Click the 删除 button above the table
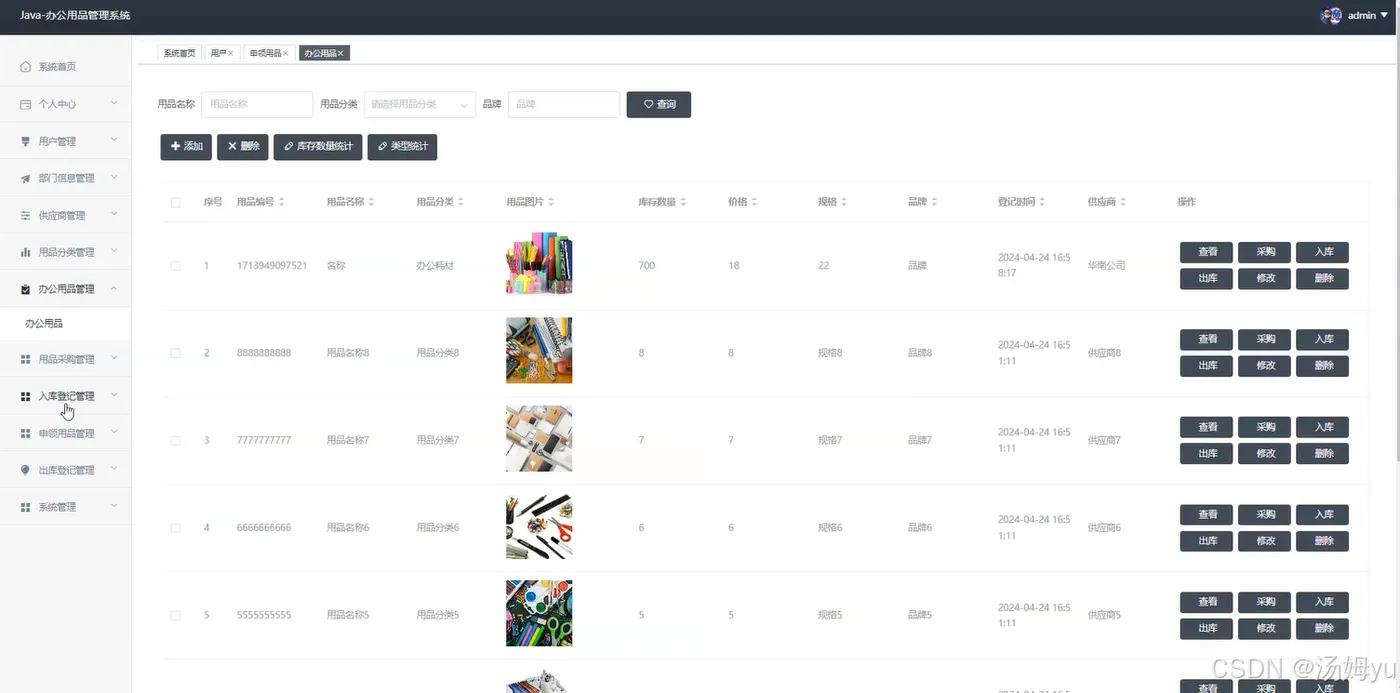The image size is (1400, 693). [x=242, y=146]
